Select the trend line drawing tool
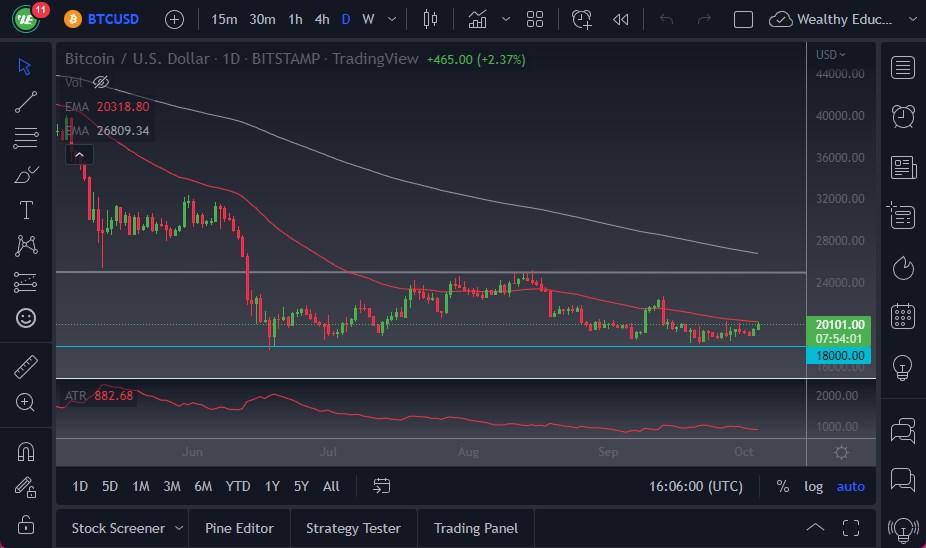This screenshot has width=926, height=548. coord(26,100)
